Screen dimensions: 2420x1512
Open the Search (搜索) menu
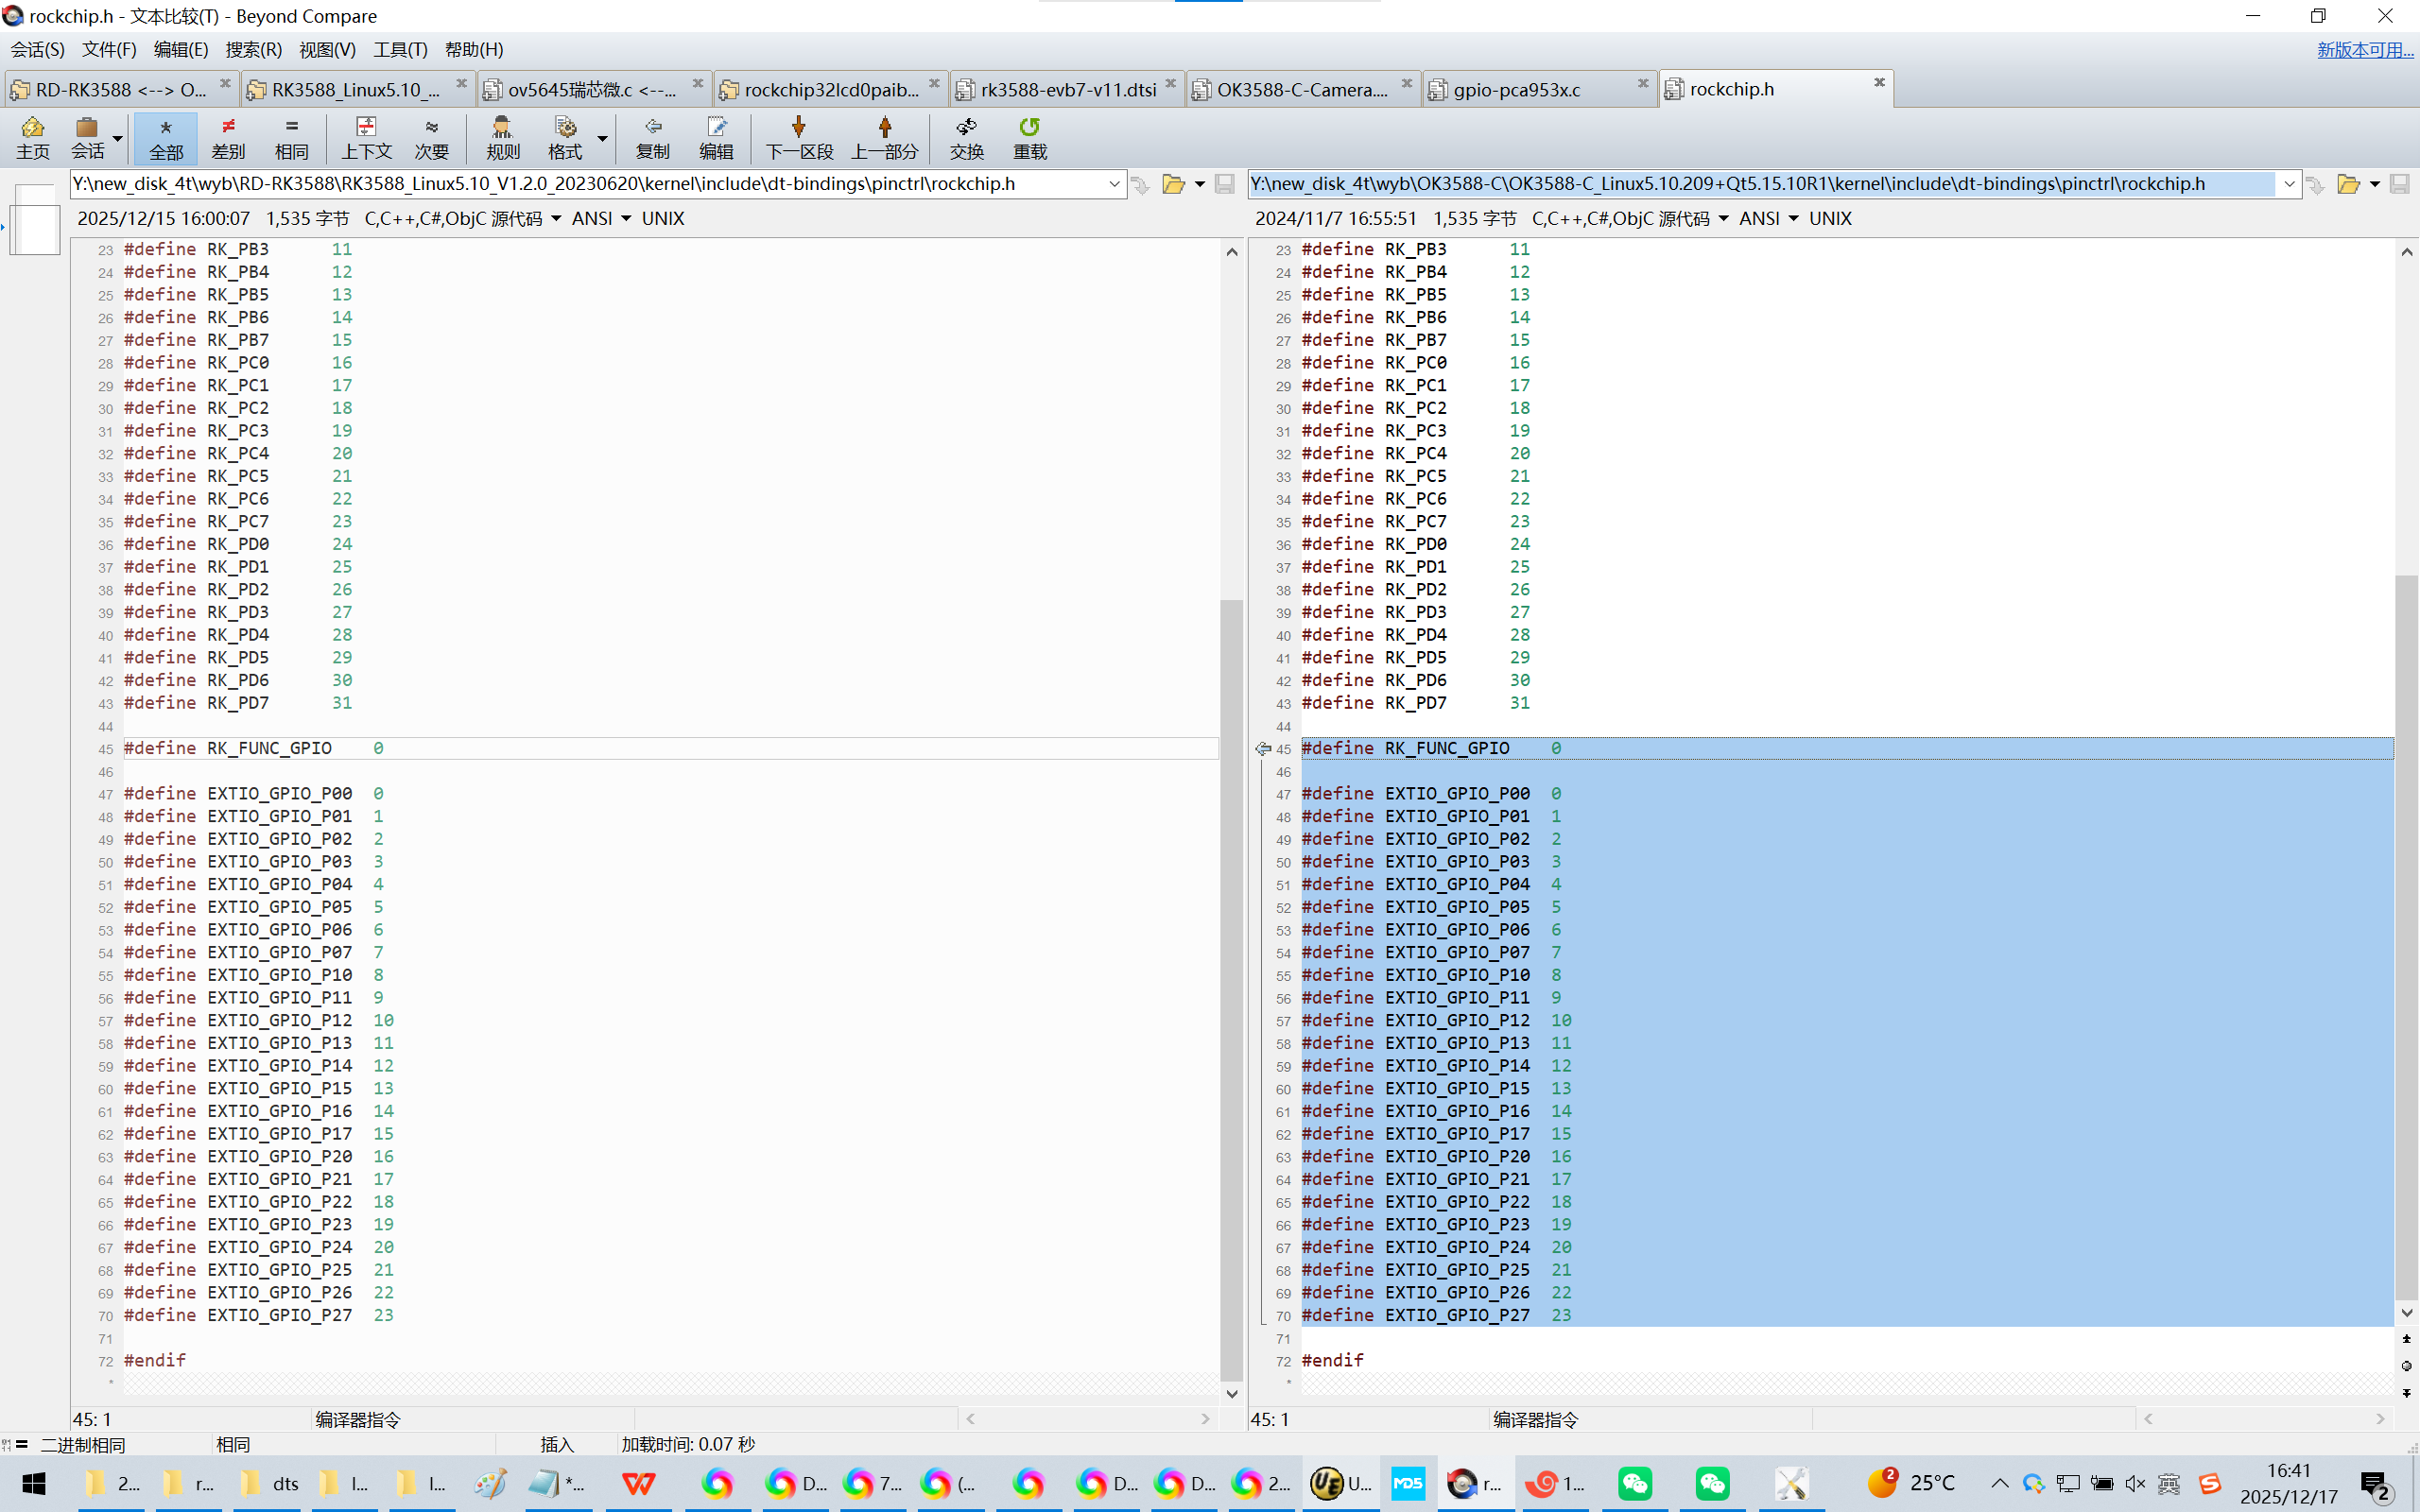click(x=253, y=49)
